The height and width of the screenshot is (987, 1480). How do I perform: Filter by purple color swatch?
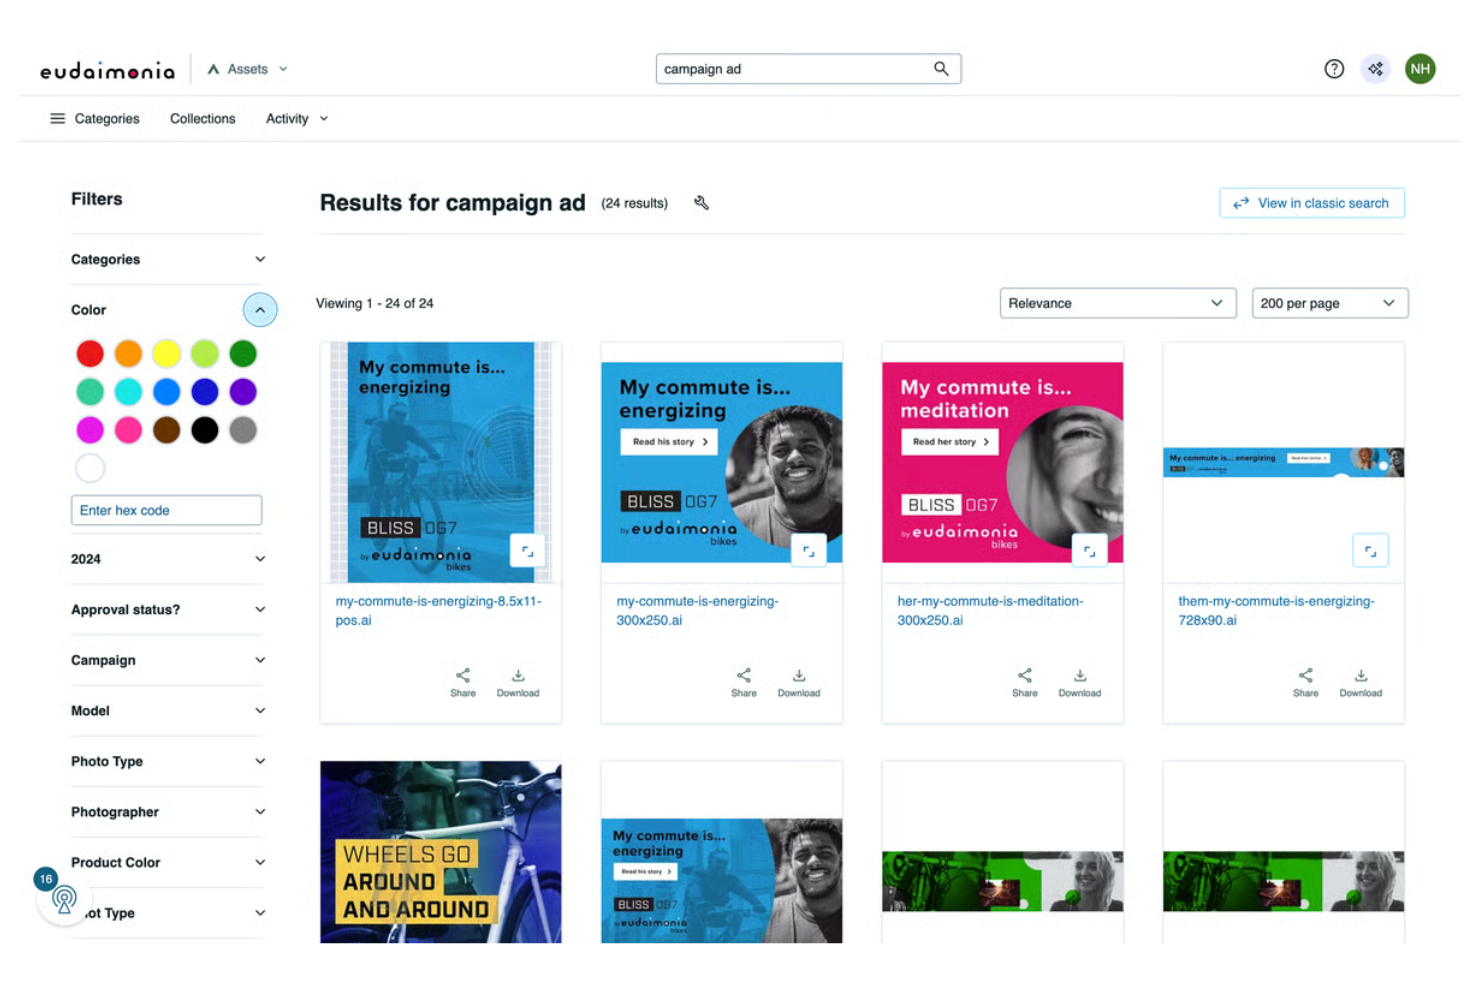(243, 392)
